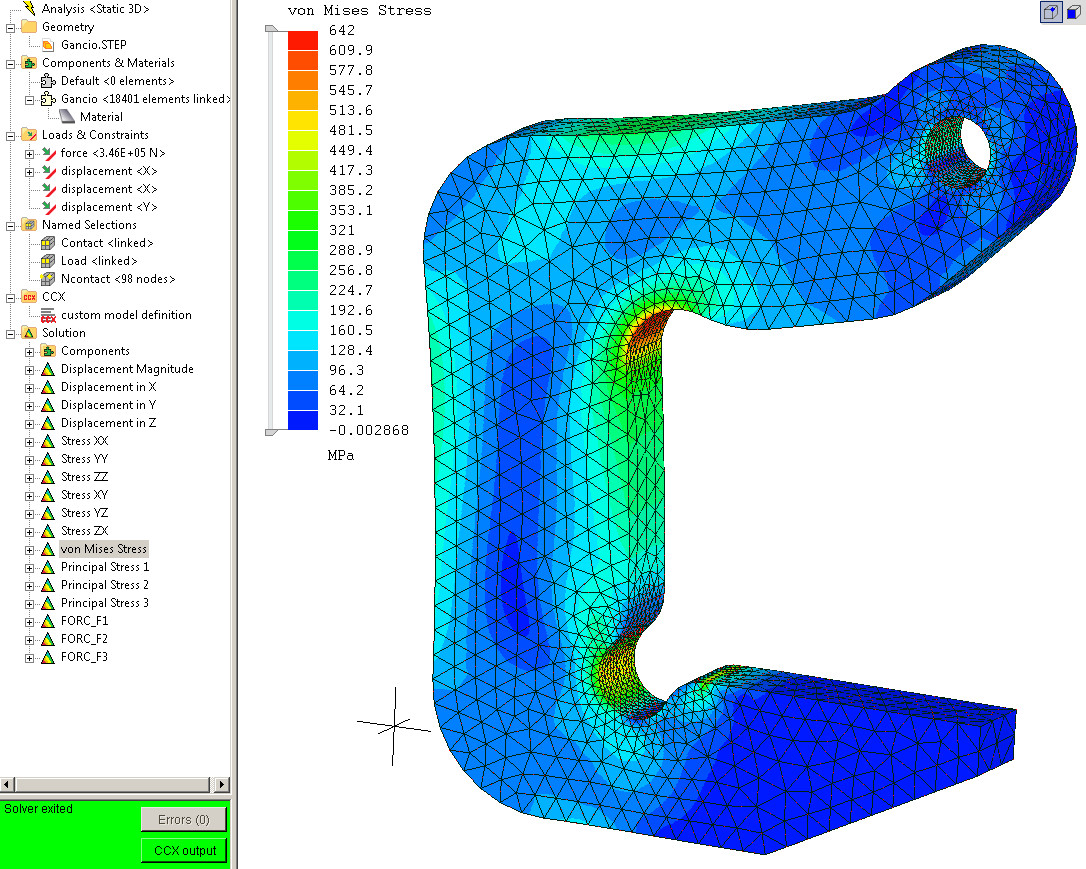Collapse the Named Selections node

(x=10, y=226)
